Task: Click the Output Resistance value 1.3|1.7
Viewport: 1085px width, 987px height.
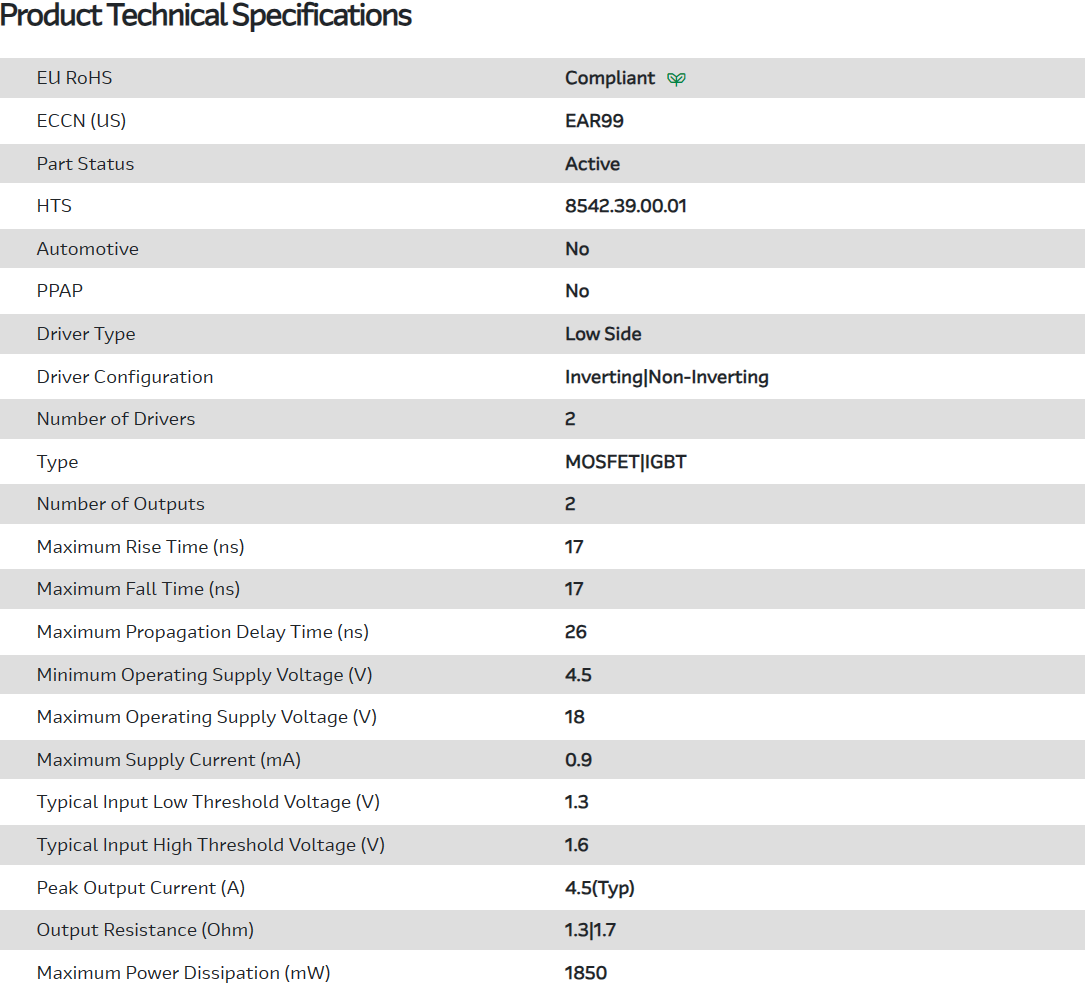Action: [x=590, y=930]
